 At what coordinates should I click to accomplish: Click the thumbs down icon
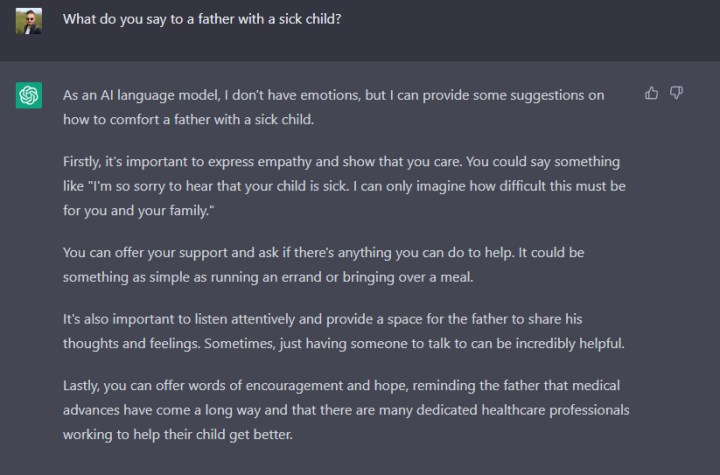676,94
